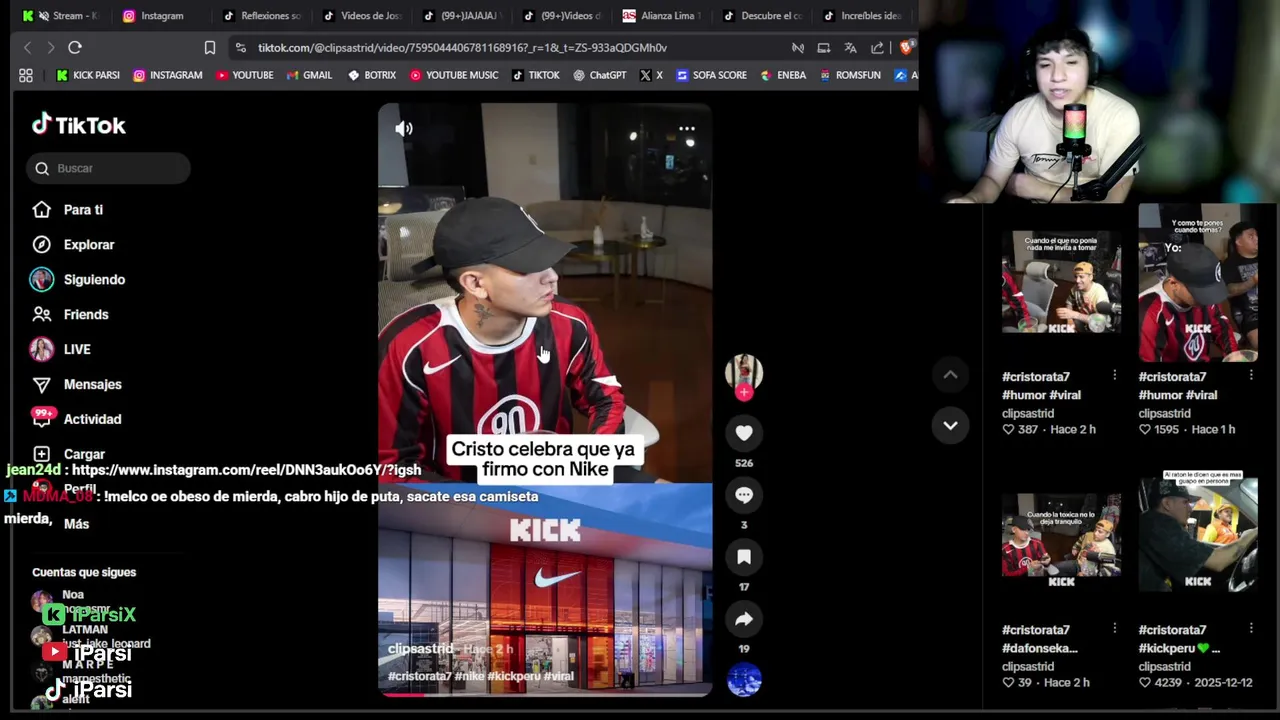Save video with the bookmark icon

744,557
